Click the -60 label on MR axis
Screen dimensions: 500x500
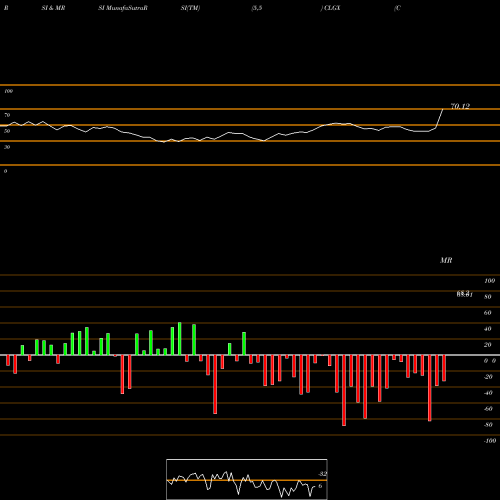click(x=488, y=409)
